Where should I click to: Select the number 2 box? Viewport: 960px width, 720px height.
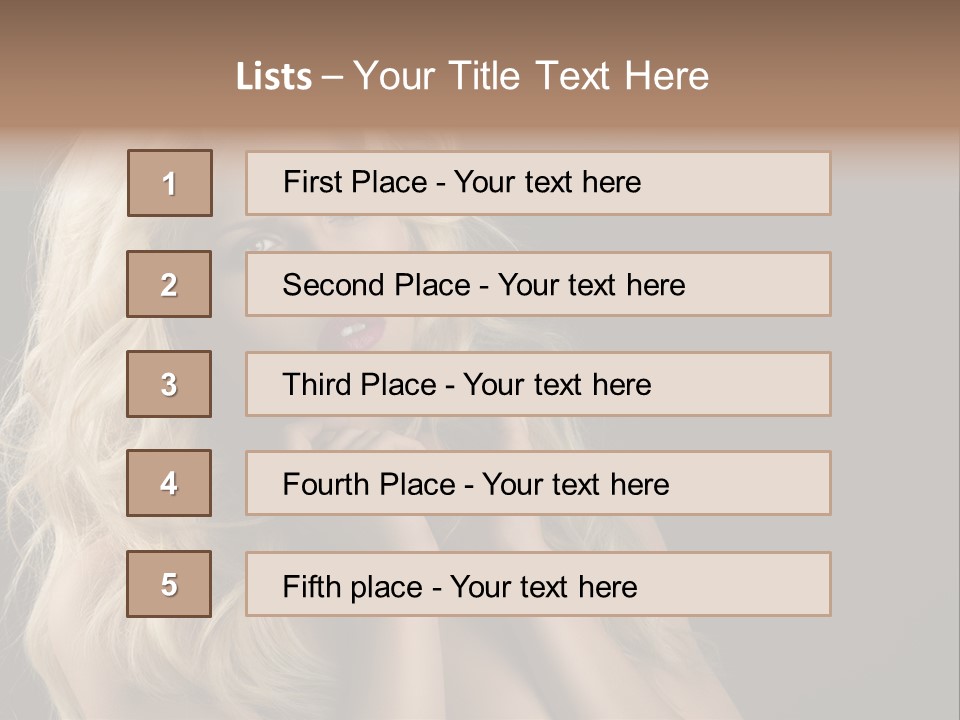coord(169,284)
